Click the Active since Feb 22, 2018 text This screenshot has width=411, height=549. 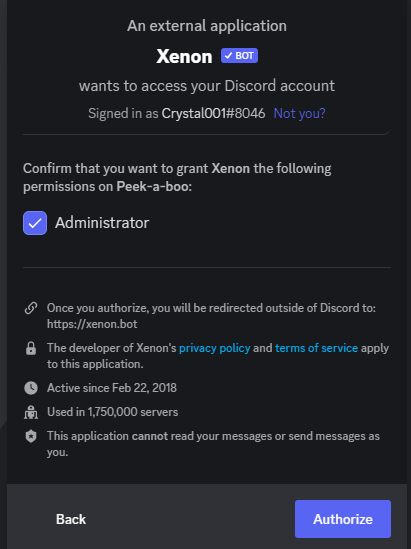112,388
